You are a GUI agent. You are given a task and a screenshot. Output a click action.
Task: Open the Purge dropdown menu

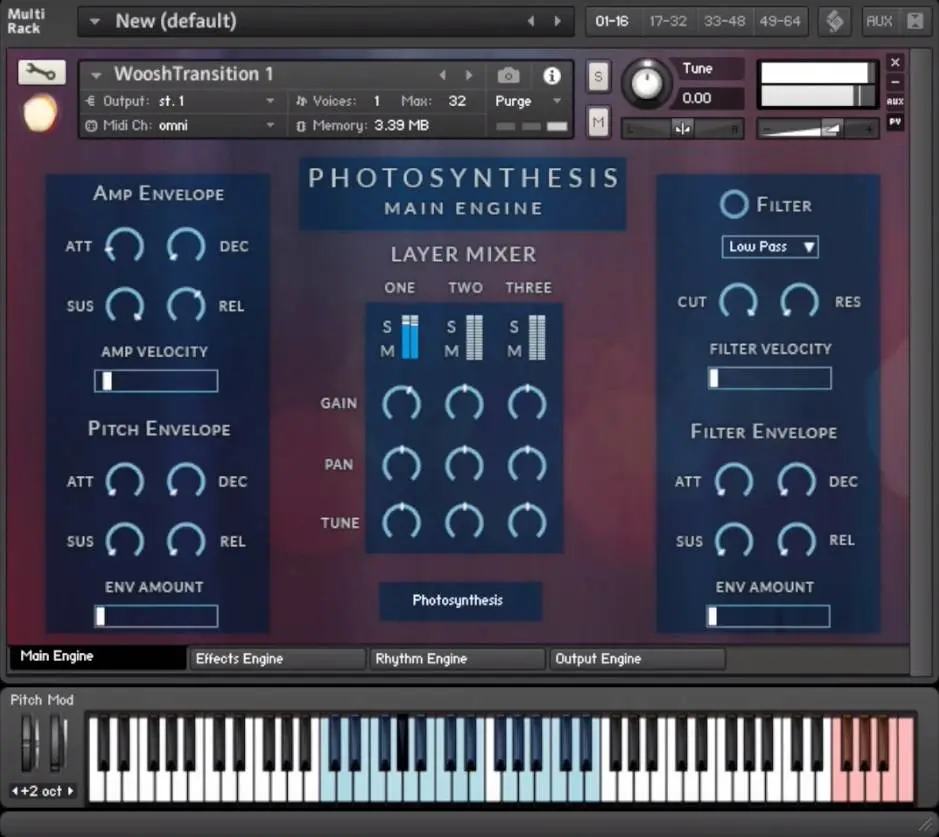[528, 101]
